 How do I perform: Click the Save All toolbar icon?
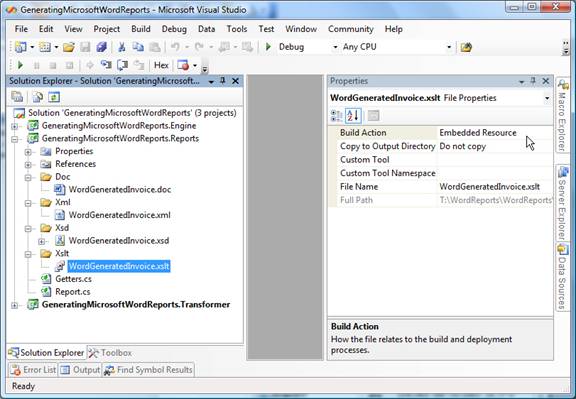point(101,47)
